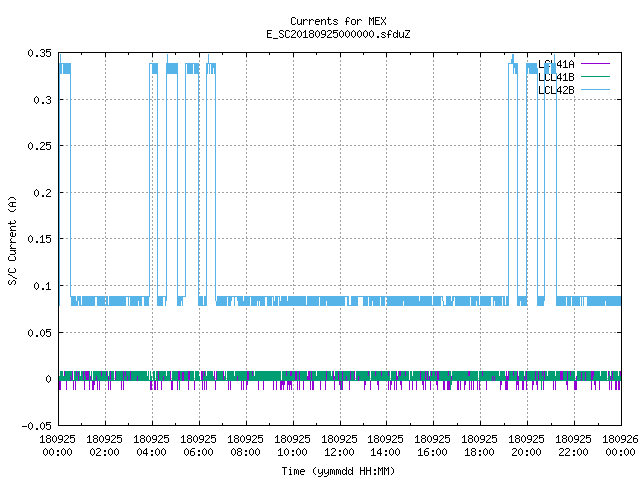
Task: Click the 0.2 y-axis tick label
Action: click(x=42, y=193)
